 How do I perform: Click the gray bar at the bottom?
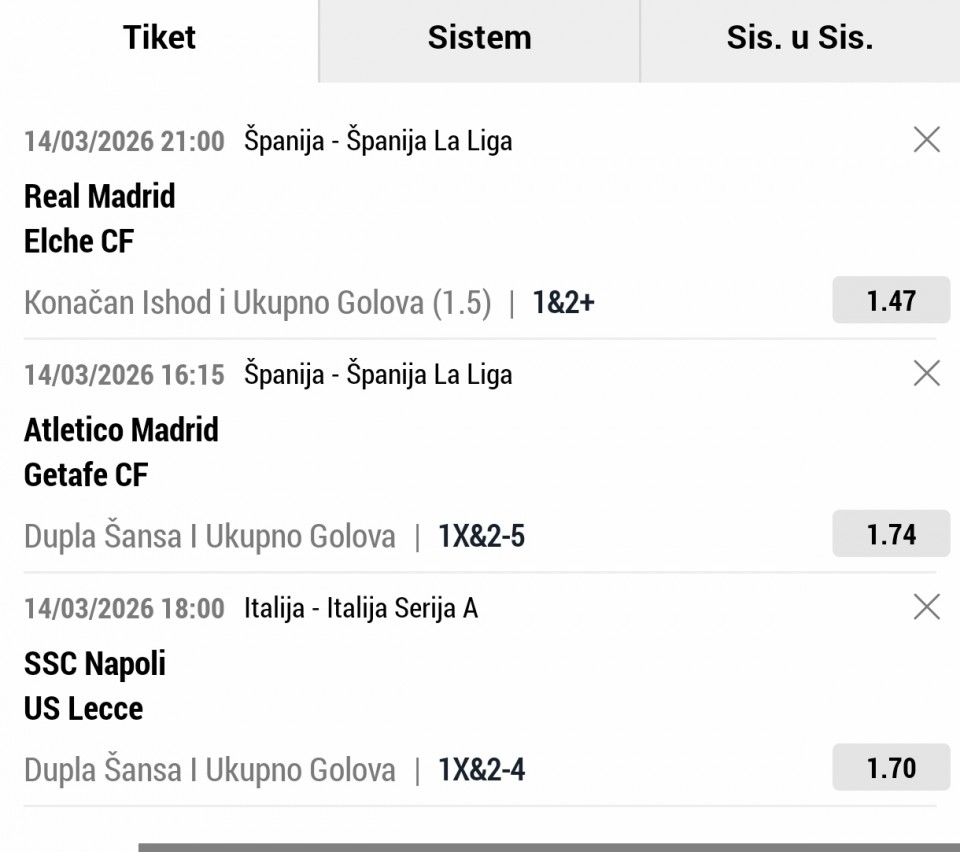549,847
